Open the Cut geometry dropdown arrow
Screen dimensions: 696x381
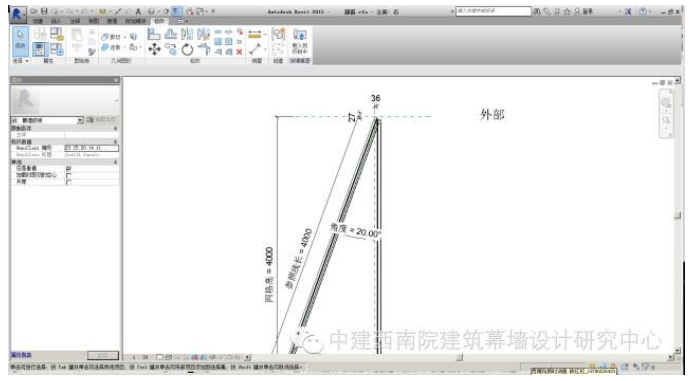[x=125, y=37]
